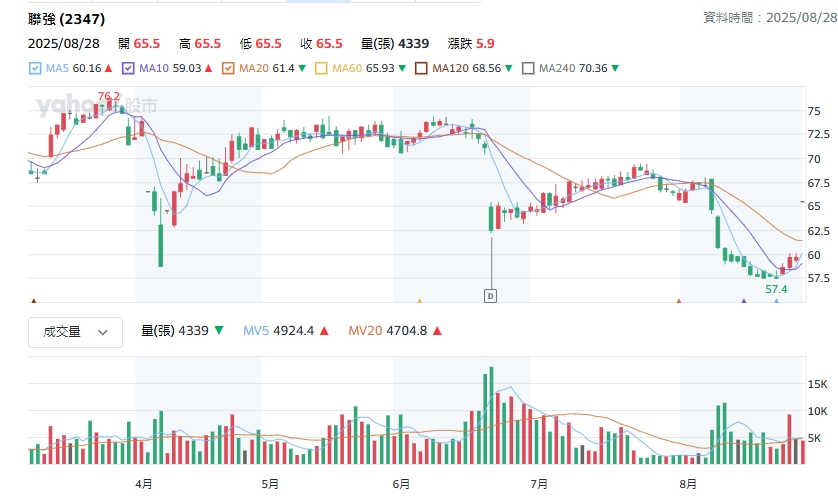The image size is (838, 503).
Task: Click the D dividend marker on chart
Action: coord(491,295)
